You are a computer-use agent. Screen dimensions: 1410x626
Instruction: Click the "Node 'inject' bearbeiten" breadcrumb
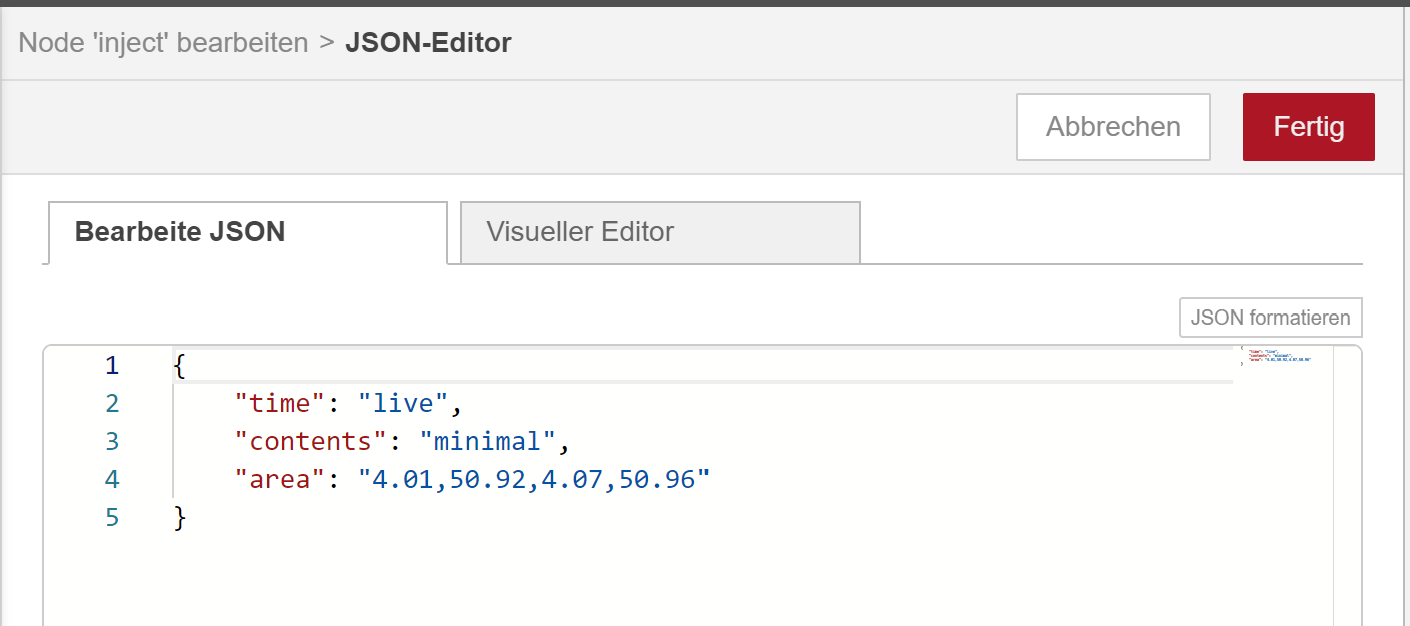tap(163, 43)
